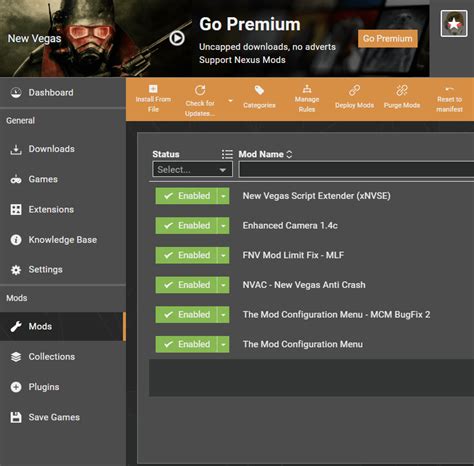Click the Support Nexus Mods text

[242, 60]
